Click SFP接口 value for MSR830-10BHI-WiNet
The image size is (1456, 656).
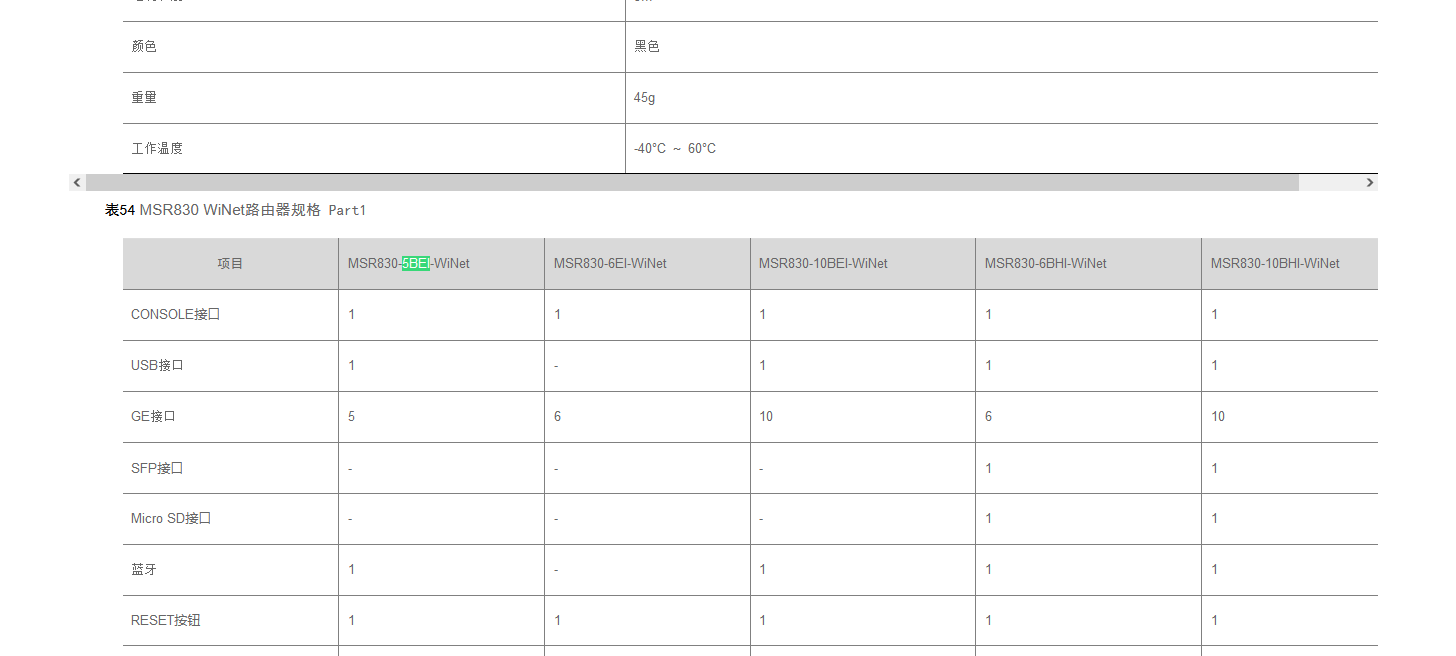(1215, 469)
